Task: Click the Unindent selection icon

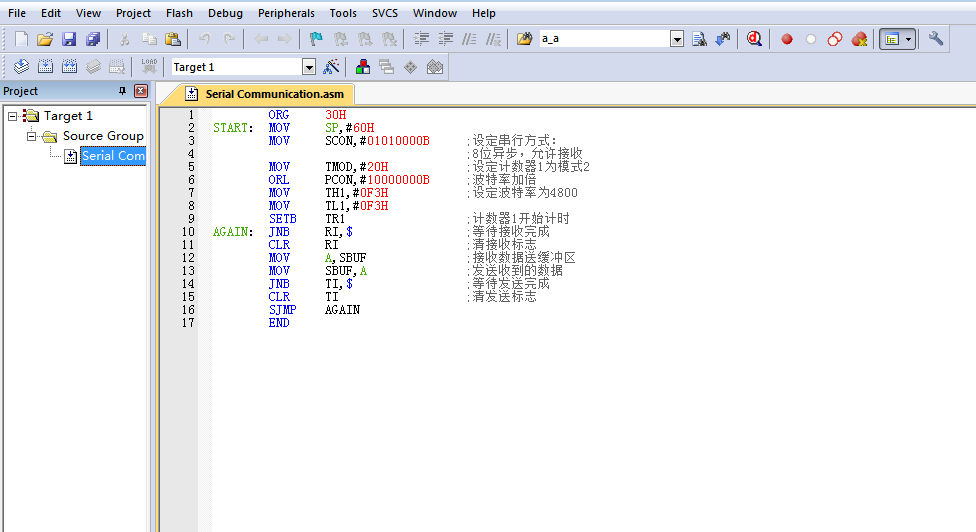Action: (445, 39)
